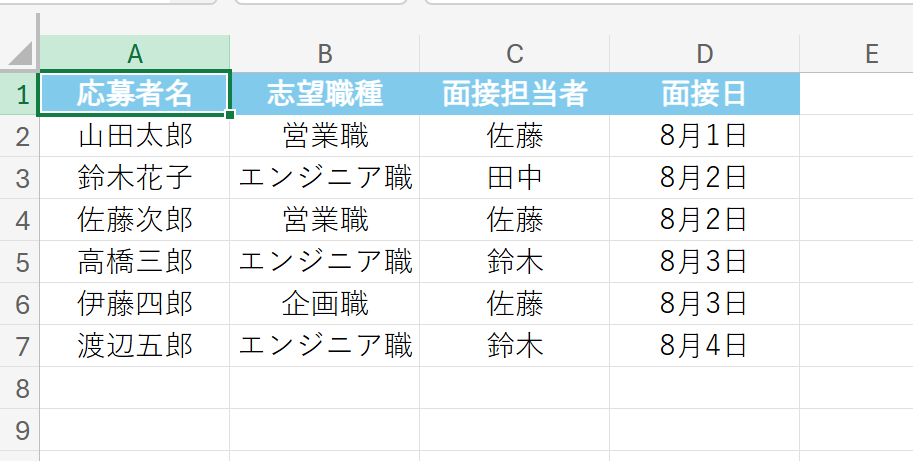Click the select-all triangle corner icon
The image size is (913, 461).
pyautogui.click(x=20, y=54)
